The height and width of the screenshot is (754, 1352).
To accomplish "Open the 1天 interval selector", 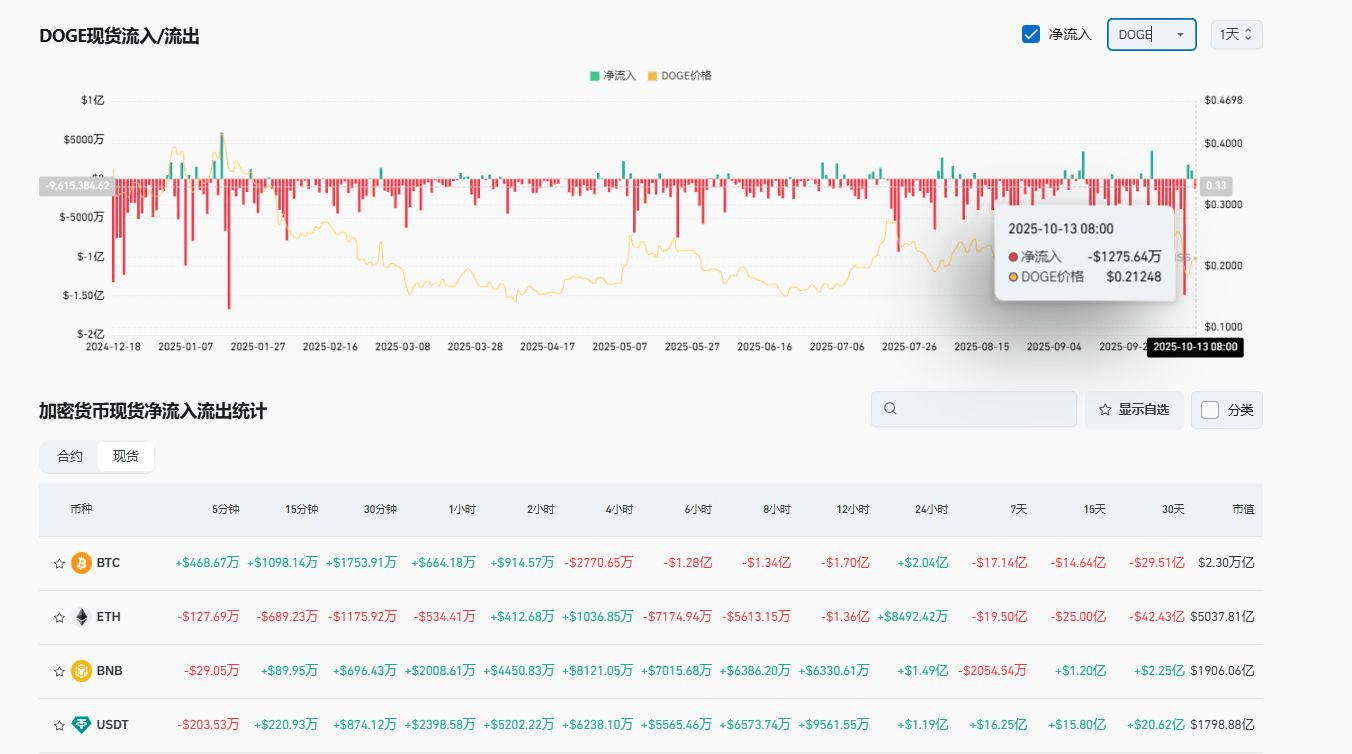I will click(1236, 35).
